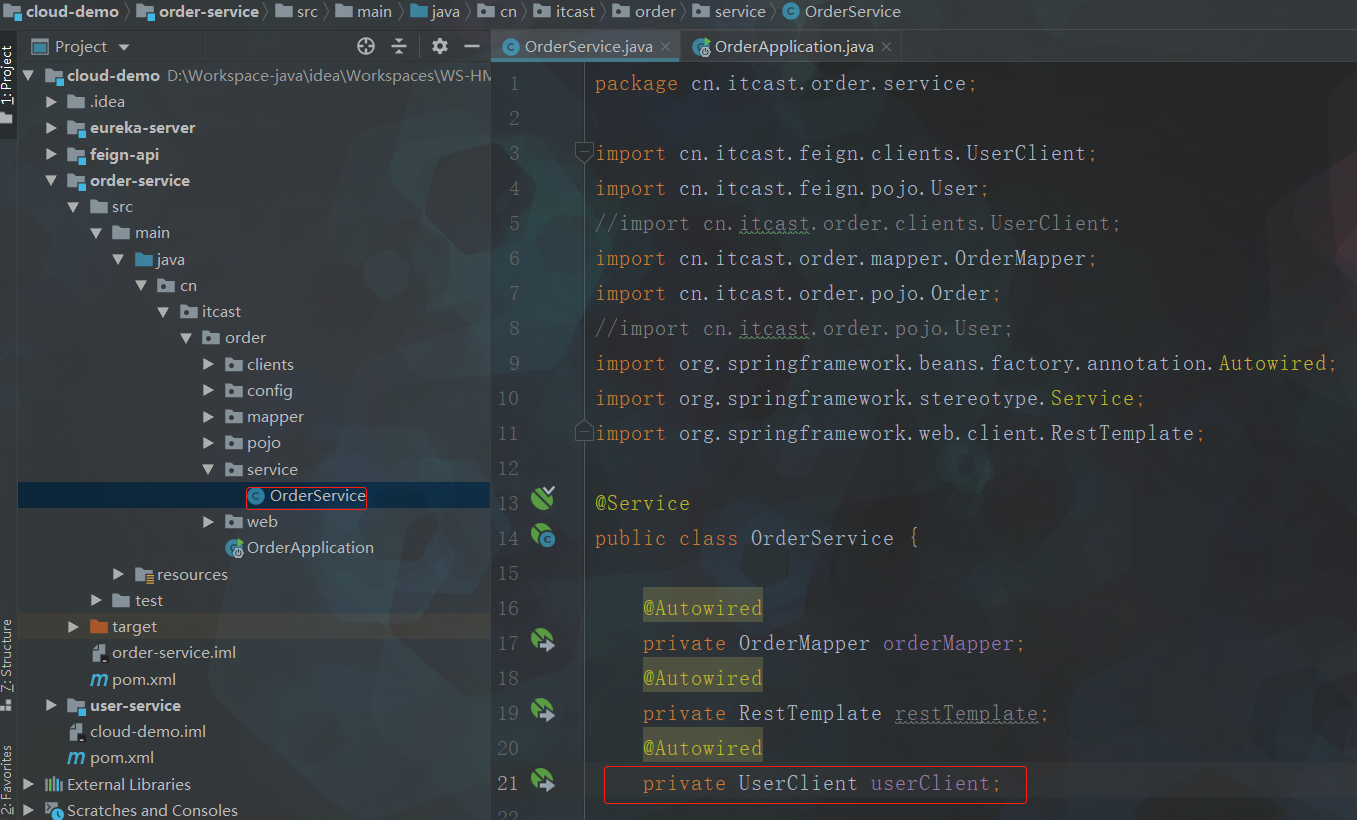1357x820 pixels.
Task: Expand the clients package arrow
Action: point(208,365)
